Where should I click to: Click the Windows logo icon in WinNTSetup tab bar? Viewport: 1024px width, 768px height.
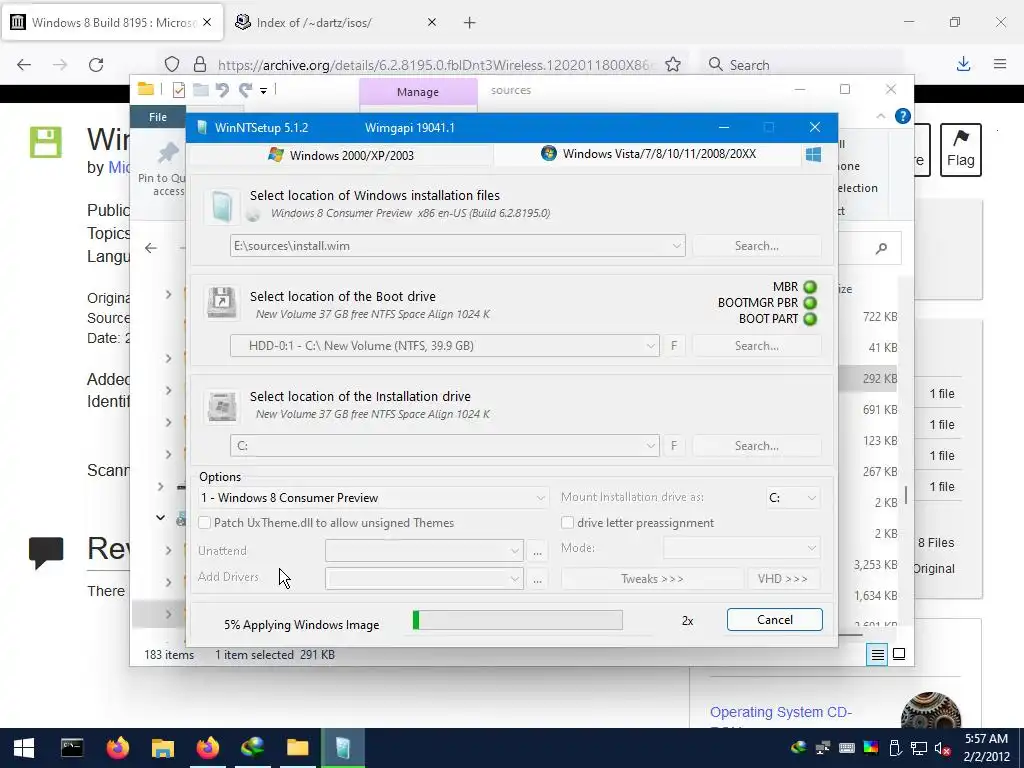coord(813,155)
